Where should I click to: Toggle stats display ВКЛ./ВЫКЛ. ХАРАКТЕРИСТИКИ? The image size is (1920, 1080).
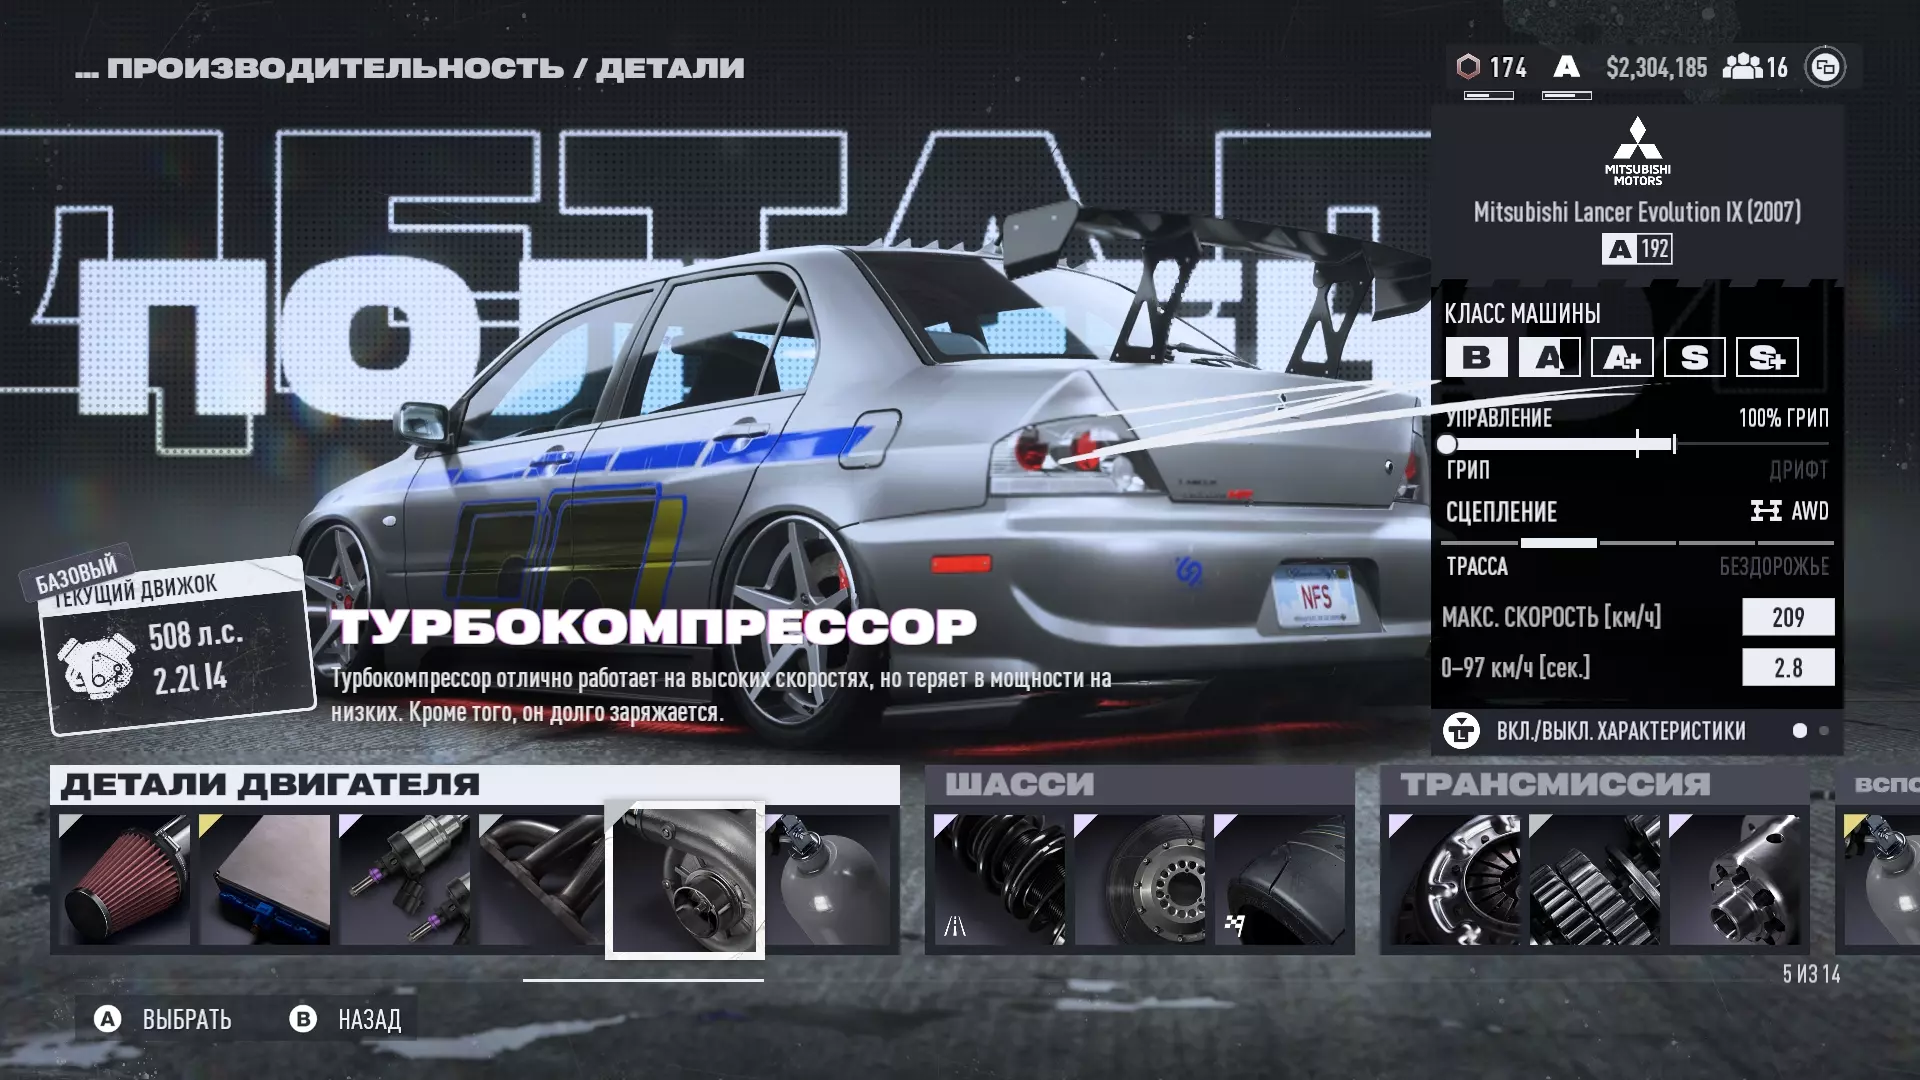point(1620,731)
